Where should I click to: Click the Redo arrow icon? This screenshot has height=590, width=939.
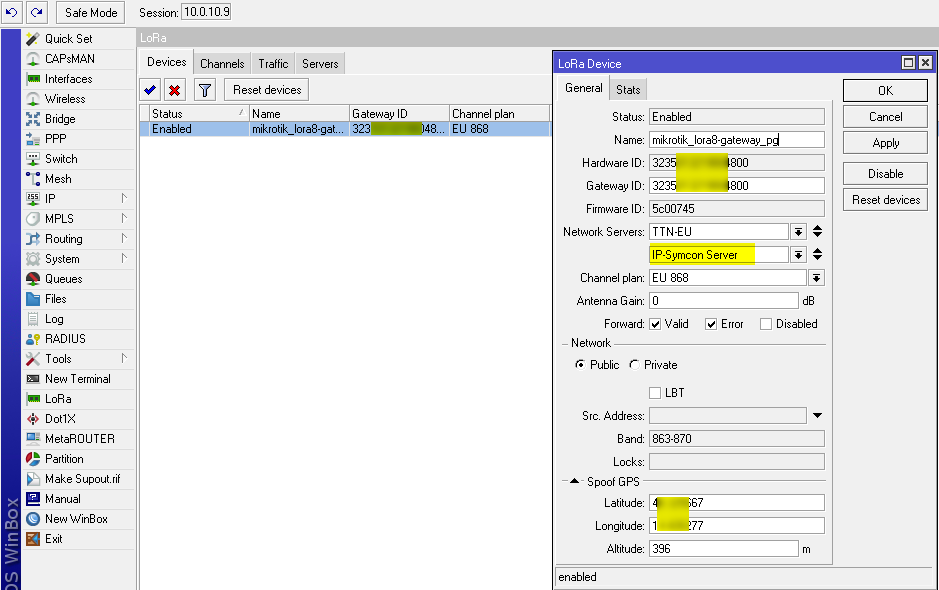point(37,12)
